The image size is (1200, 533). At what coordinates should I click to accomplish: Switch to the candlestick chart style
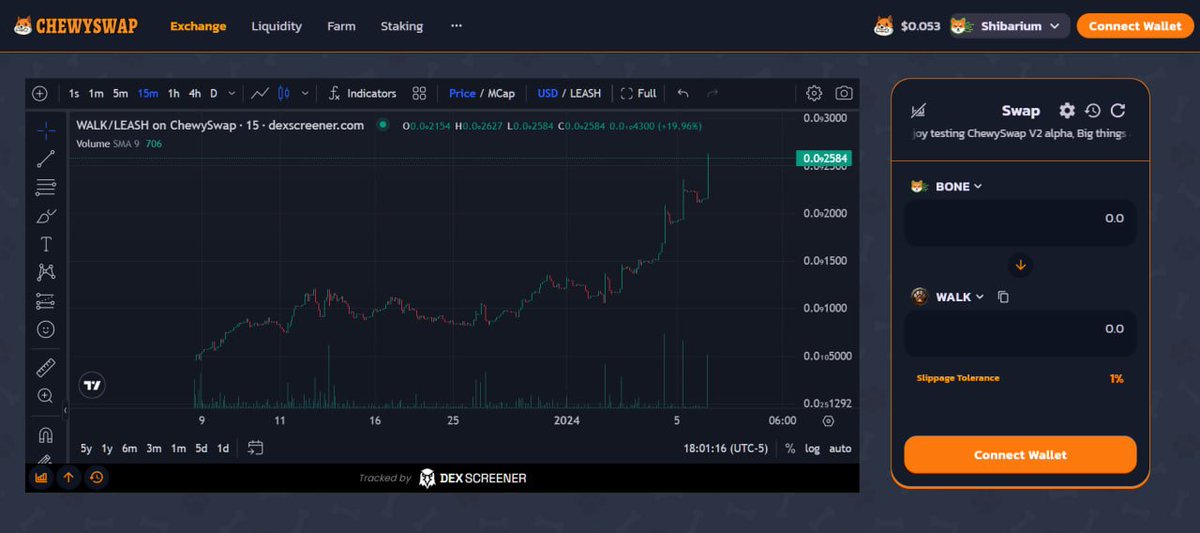(284, 93)
